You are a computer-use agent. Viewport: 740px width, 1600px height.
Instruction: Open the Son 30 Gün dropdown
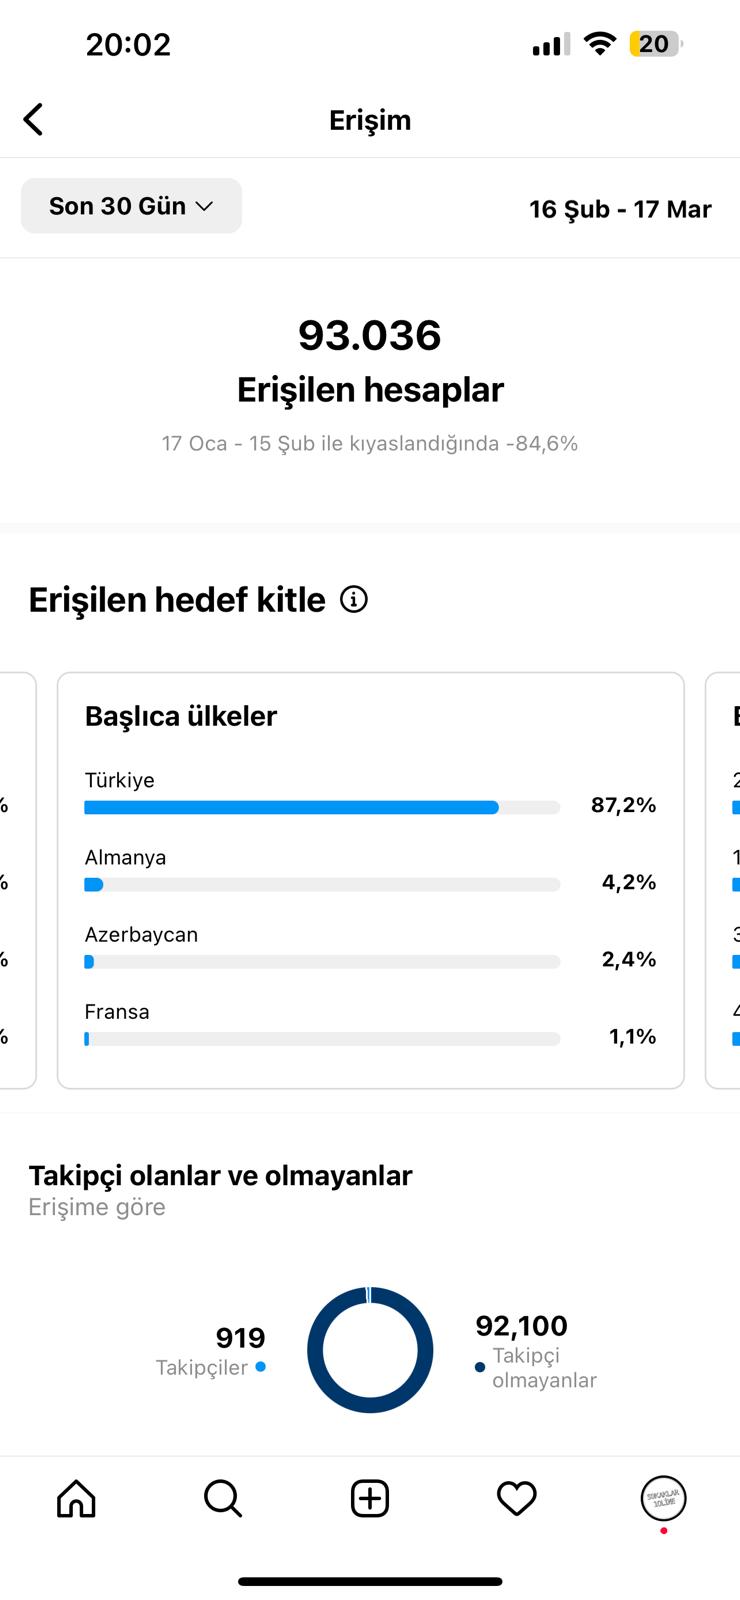[131, 206]
